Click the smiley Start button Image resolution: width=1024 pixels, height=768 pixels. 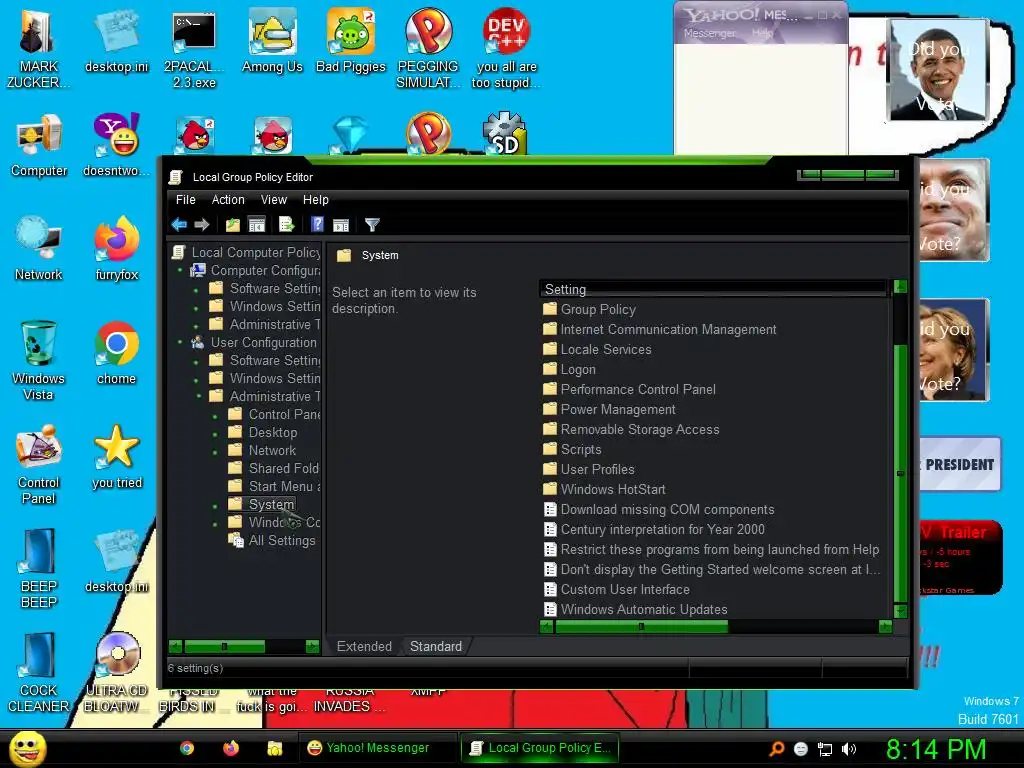point(28,748)
